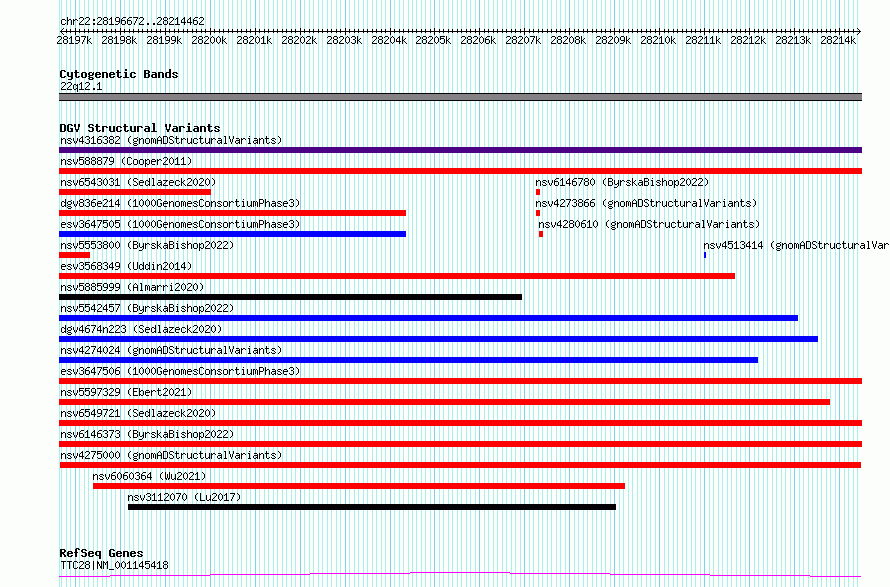890x587 pixels.
Task: Open the nsv588879 (Cooper2011) label
Action: (126, 161)
